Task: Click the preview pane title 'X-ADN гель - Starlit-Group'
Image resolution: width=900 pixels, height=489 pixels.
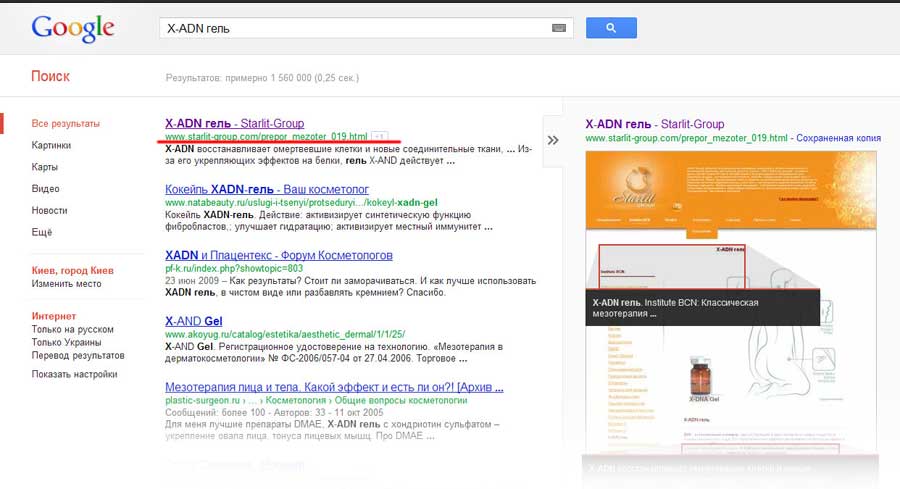Action: (x=654, y=124)
